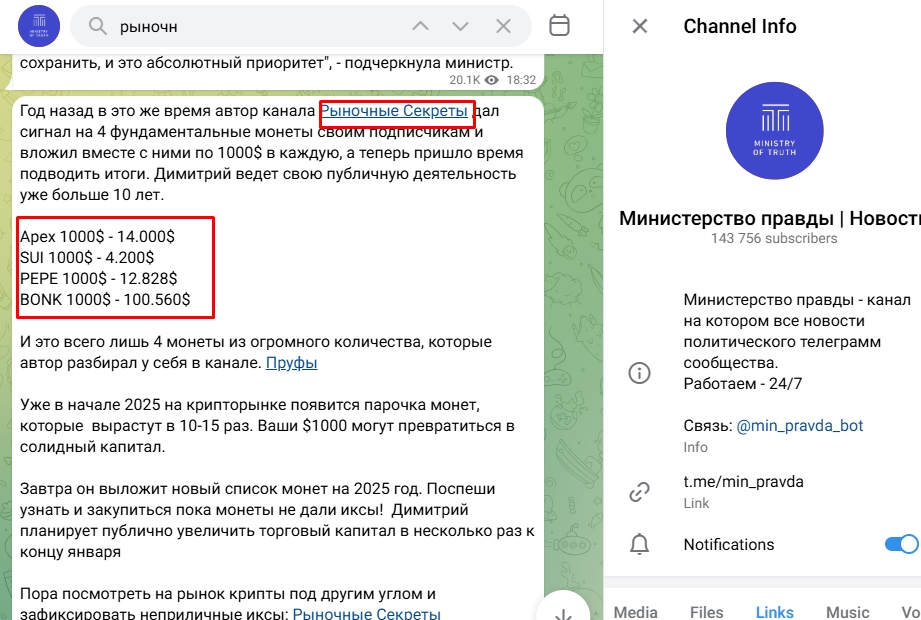Screen dimensions: 921x620
Task: Switch to the Files tab
Action: (707, 612)
